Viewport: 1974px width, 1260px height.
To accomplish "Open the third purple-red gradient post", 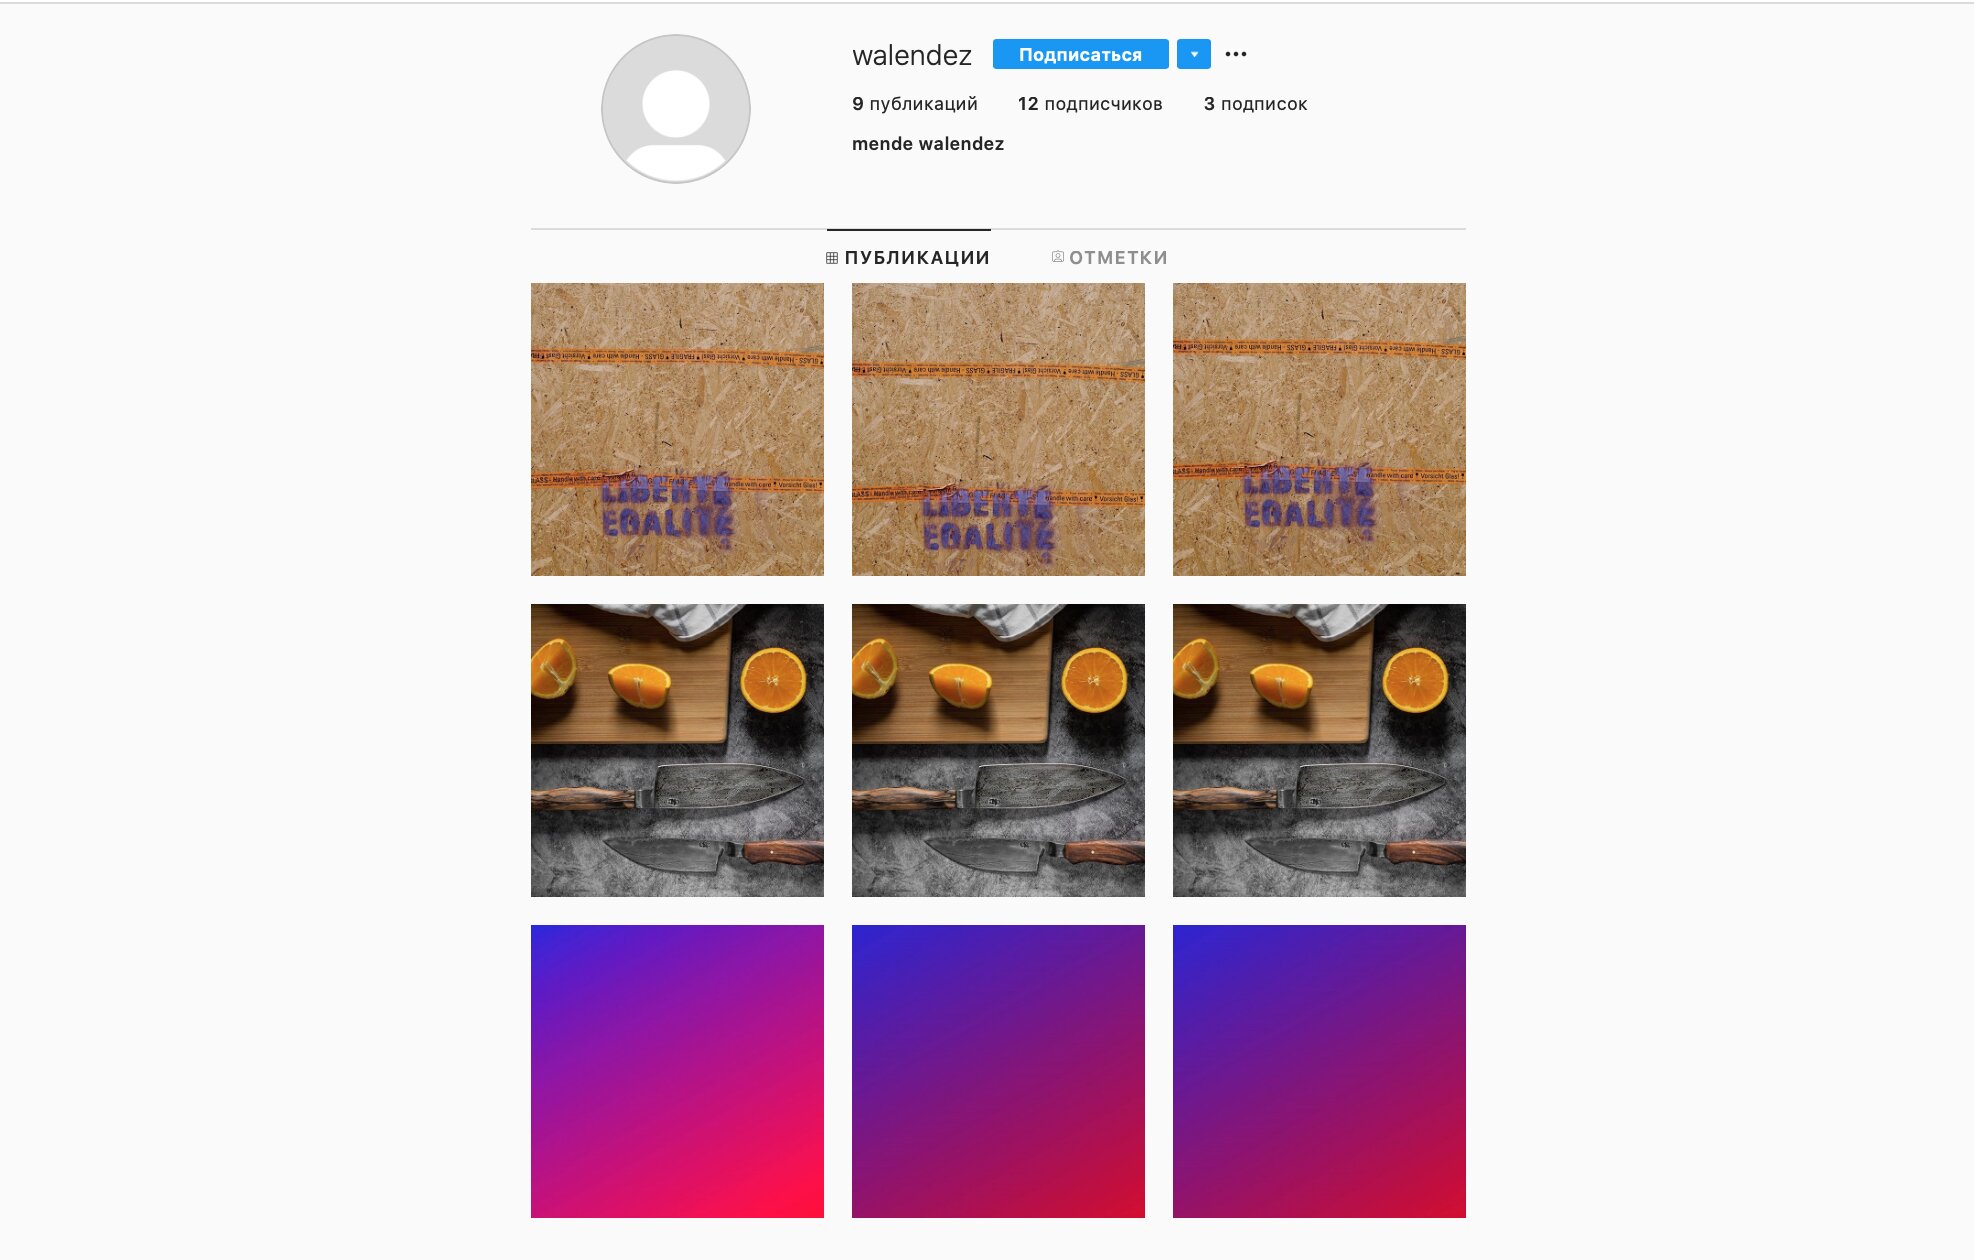I will click(1319, 1071).
